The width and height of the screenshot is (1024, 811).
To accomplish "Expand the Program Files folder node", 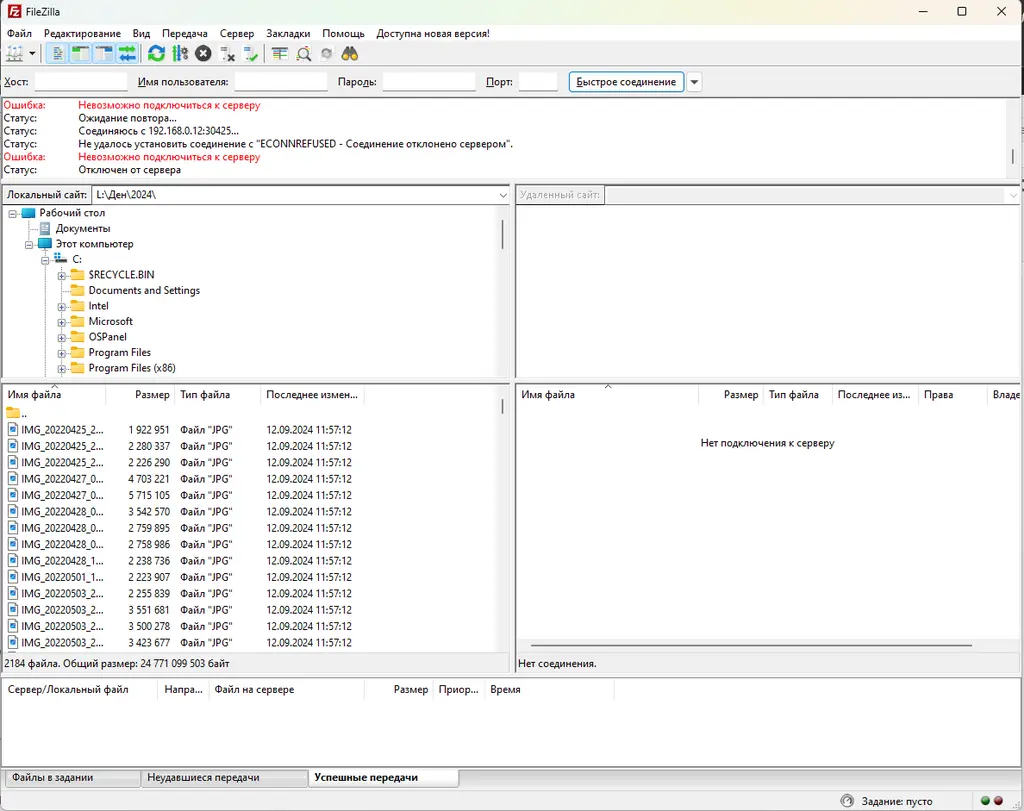I will point(61,354).
